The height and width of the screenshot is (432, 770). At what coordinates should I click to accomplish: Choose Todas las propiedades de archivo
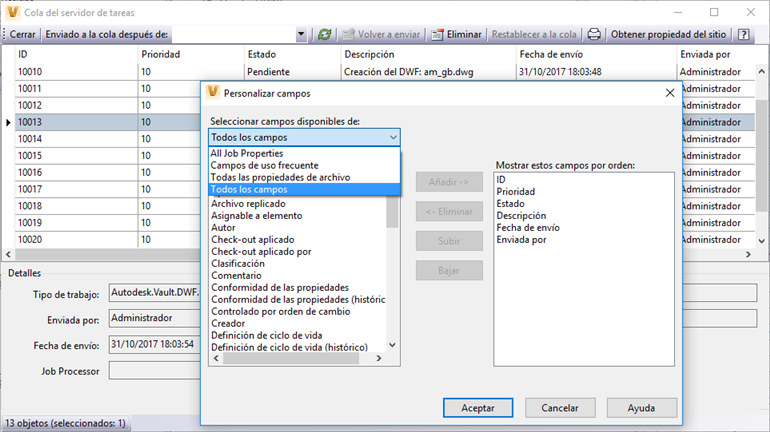304,177
